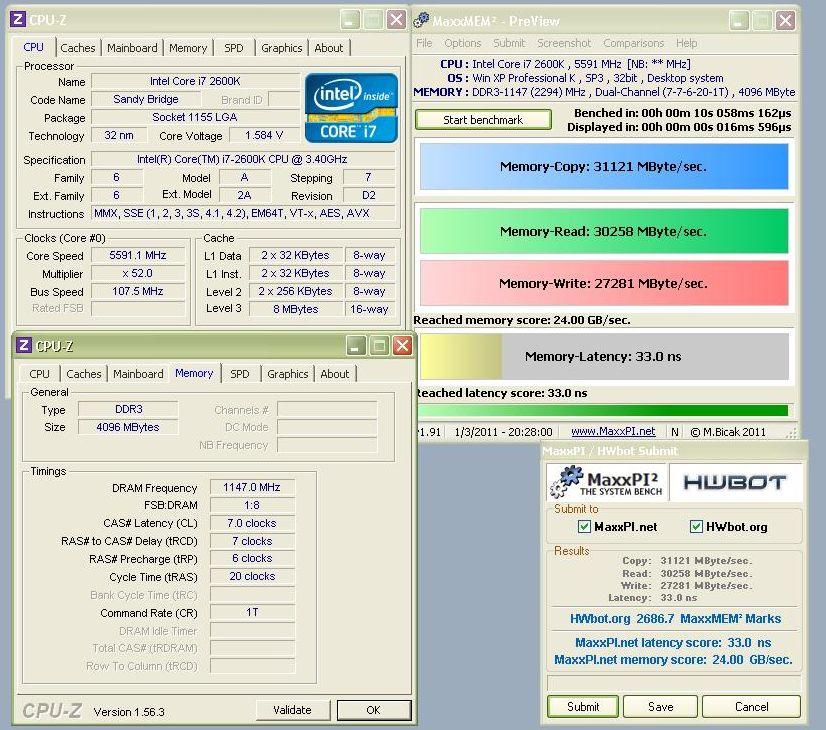This screenshot has height=730, width=826.
Task: Click the Multiplier value x 52.0
Action: coord(138,273)
